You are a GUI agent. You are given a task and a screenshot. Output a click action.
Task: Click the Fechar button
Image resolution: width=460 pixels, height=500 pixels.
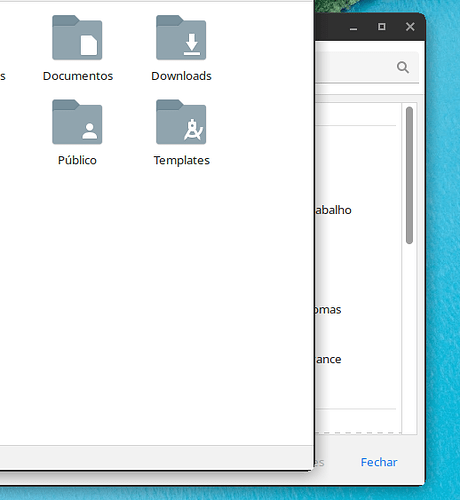379,462
